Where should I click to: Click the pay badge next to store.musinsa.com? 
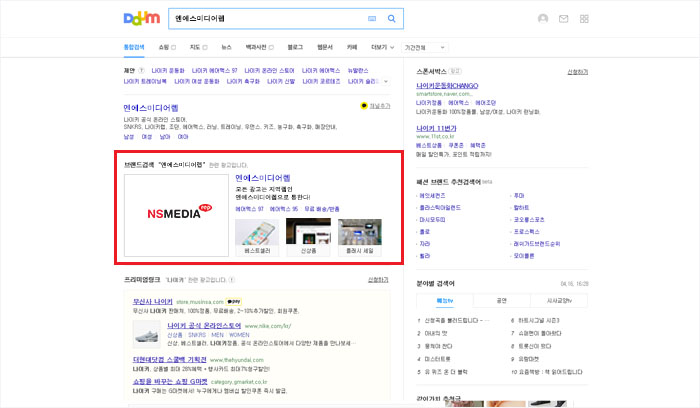(233, 302)
